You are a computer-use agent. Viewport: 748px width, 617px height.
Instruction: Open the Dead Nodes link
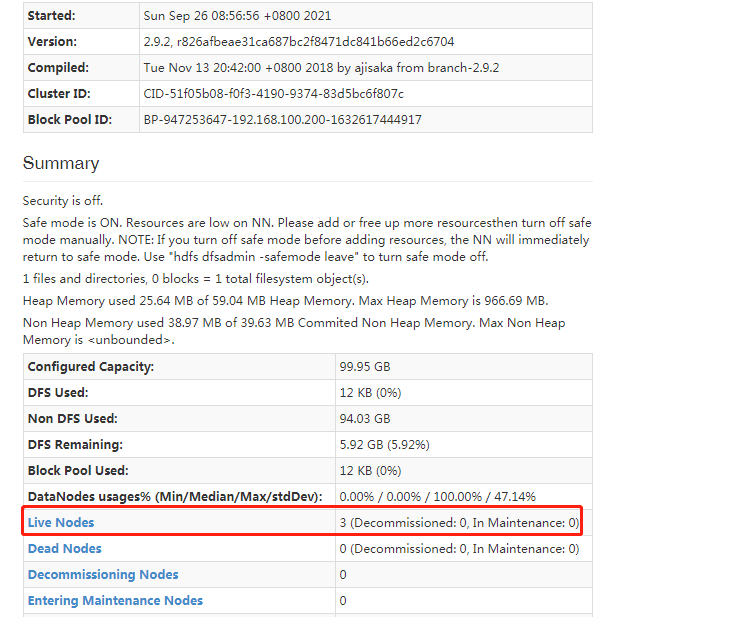(x=64, y=548)
